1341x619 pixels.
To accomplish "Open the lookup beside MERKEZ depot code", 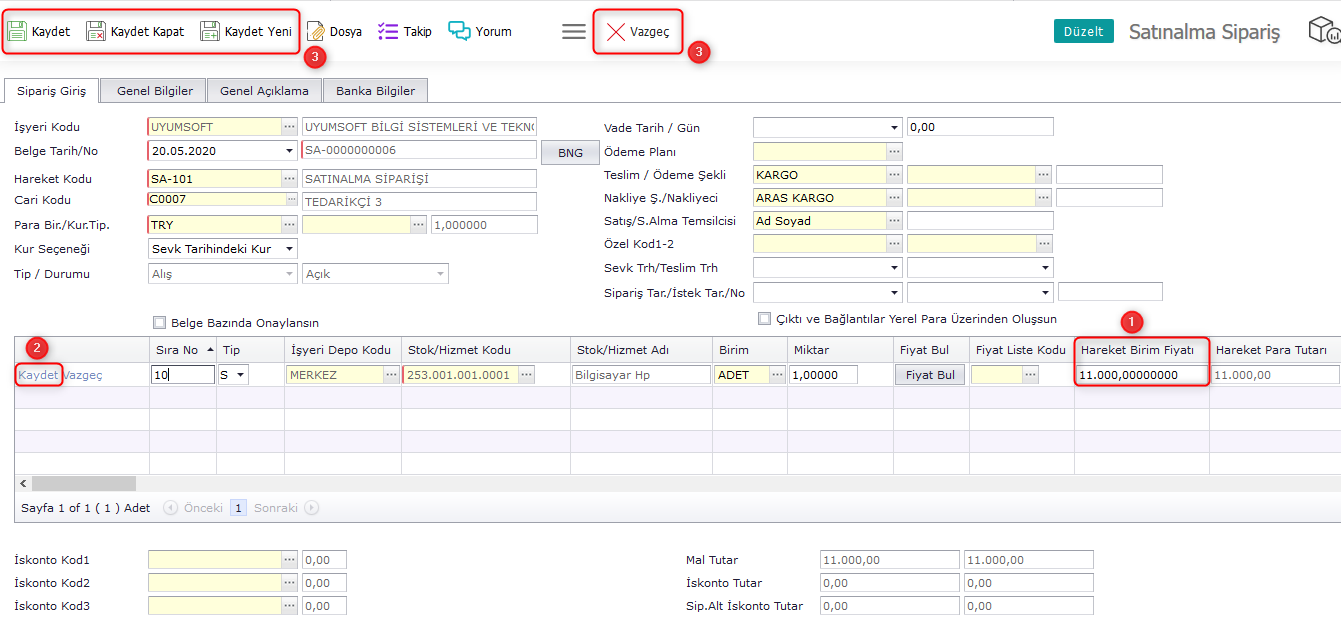I will click(391, 375).
